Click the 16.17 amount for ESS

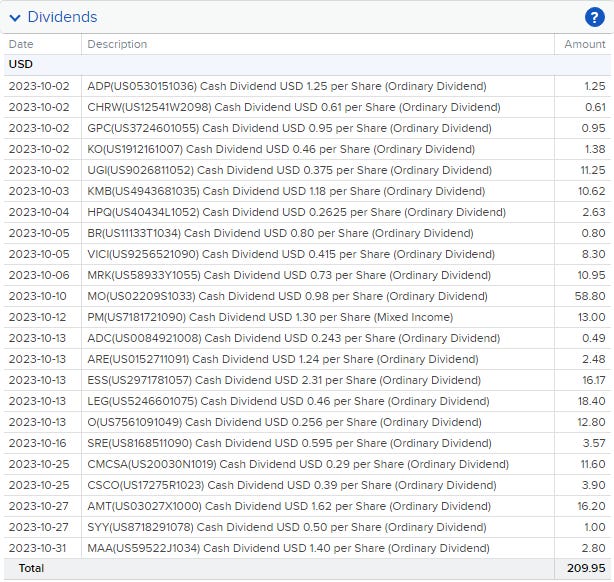[x=594, y=380]
